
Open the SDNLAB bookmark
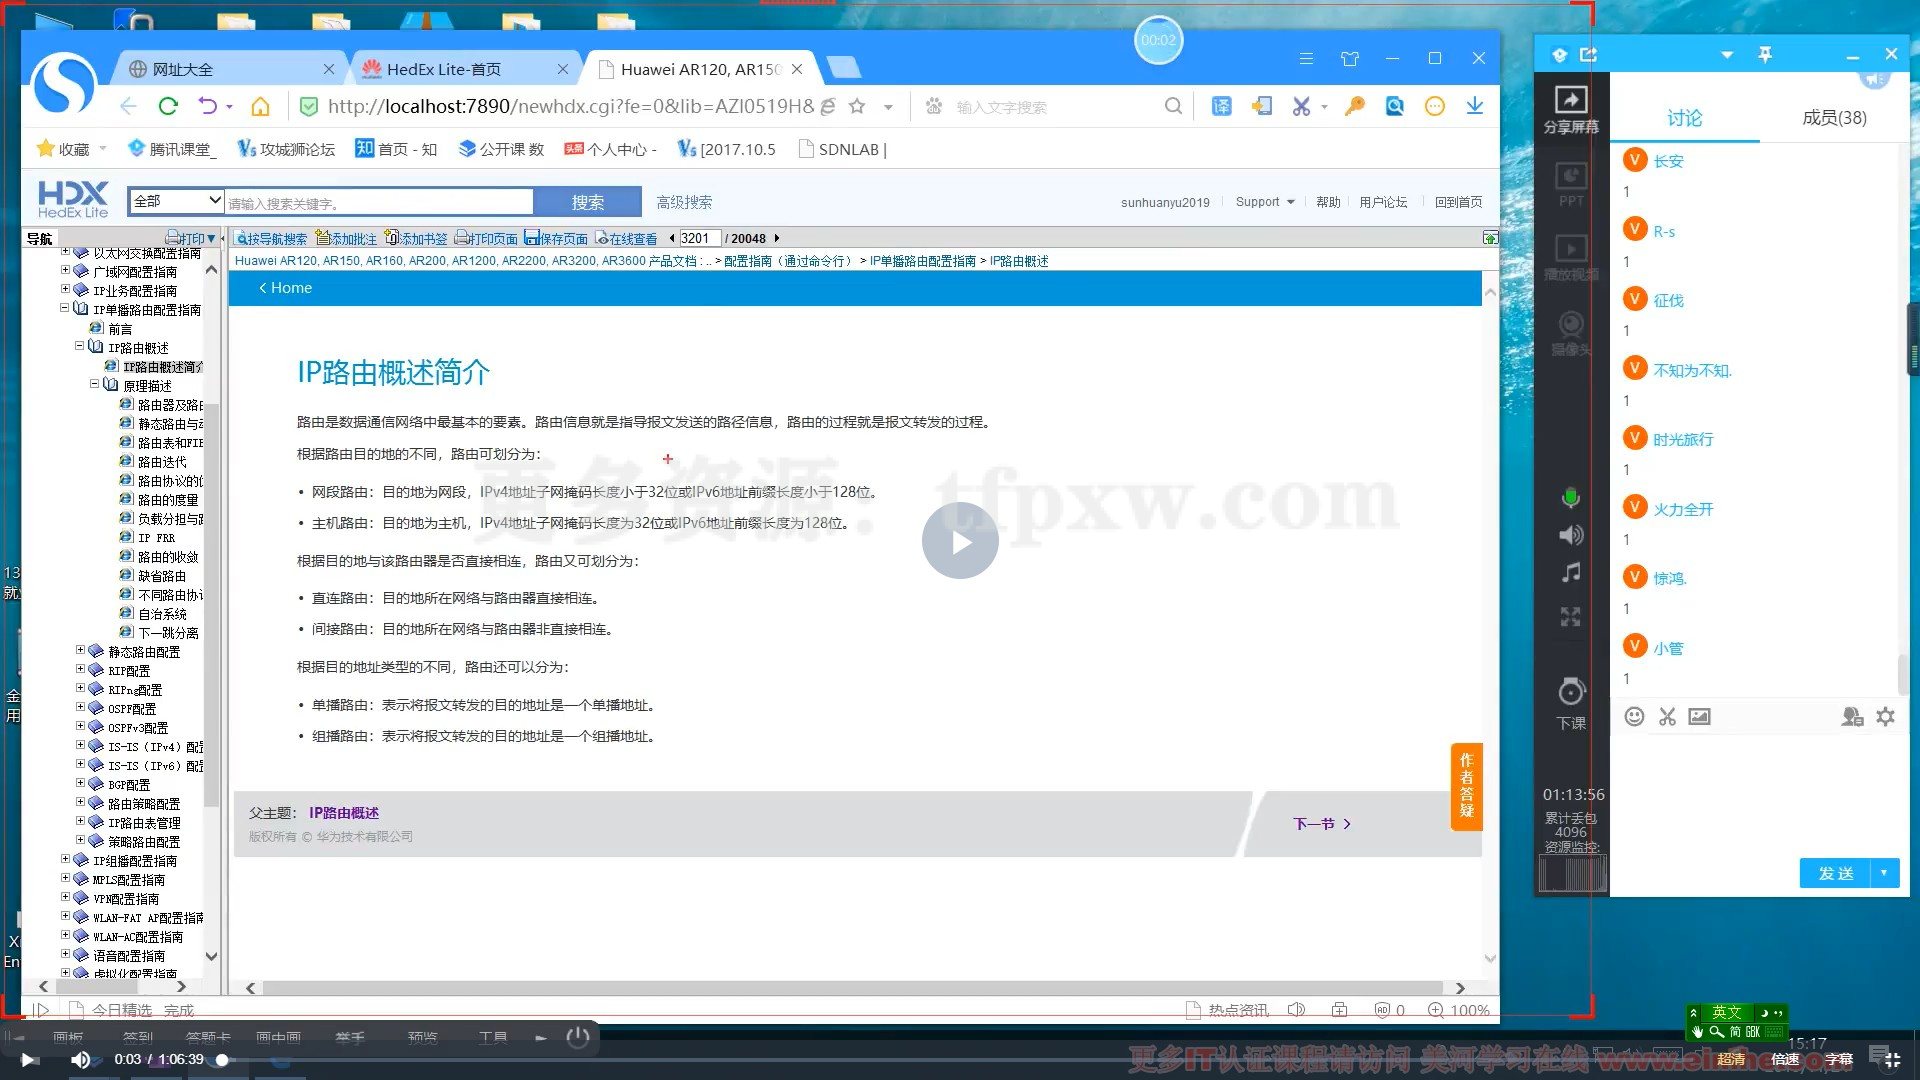(842, 149)
